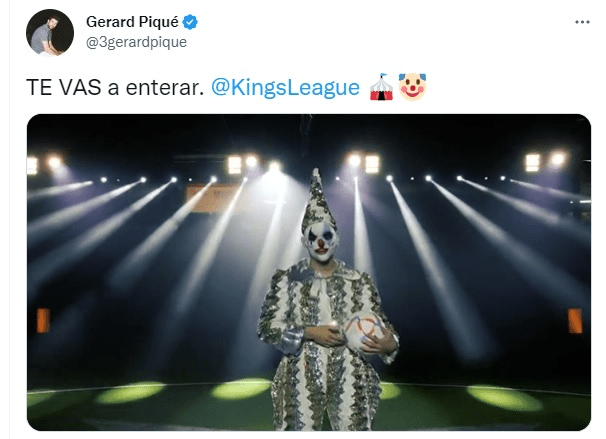Click the clown face emoji
Screen dimensions: 606x439
(412, 87)
